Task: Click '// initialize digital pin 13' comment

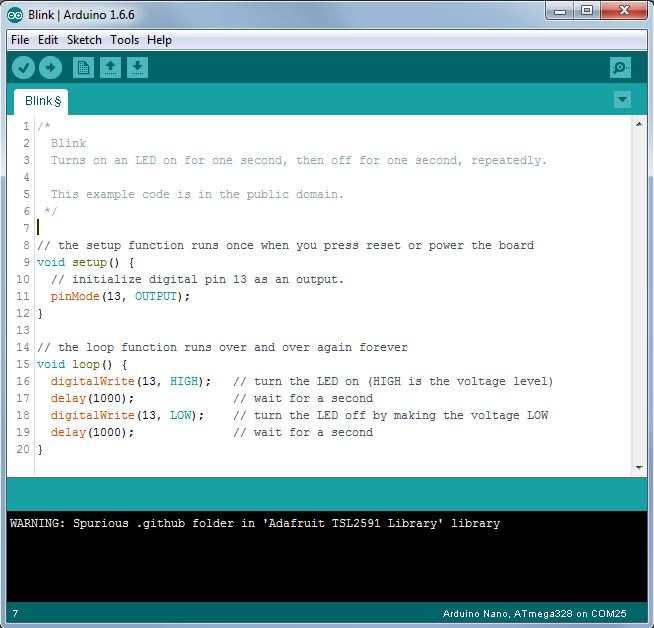Action: point(198,279)
